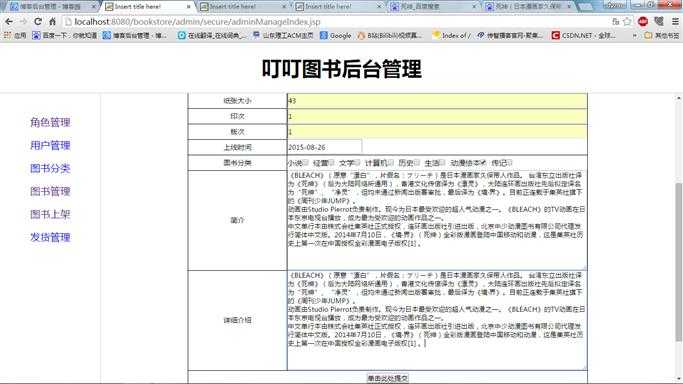Open the 图书分类 sidebar link

coord(50,168)
